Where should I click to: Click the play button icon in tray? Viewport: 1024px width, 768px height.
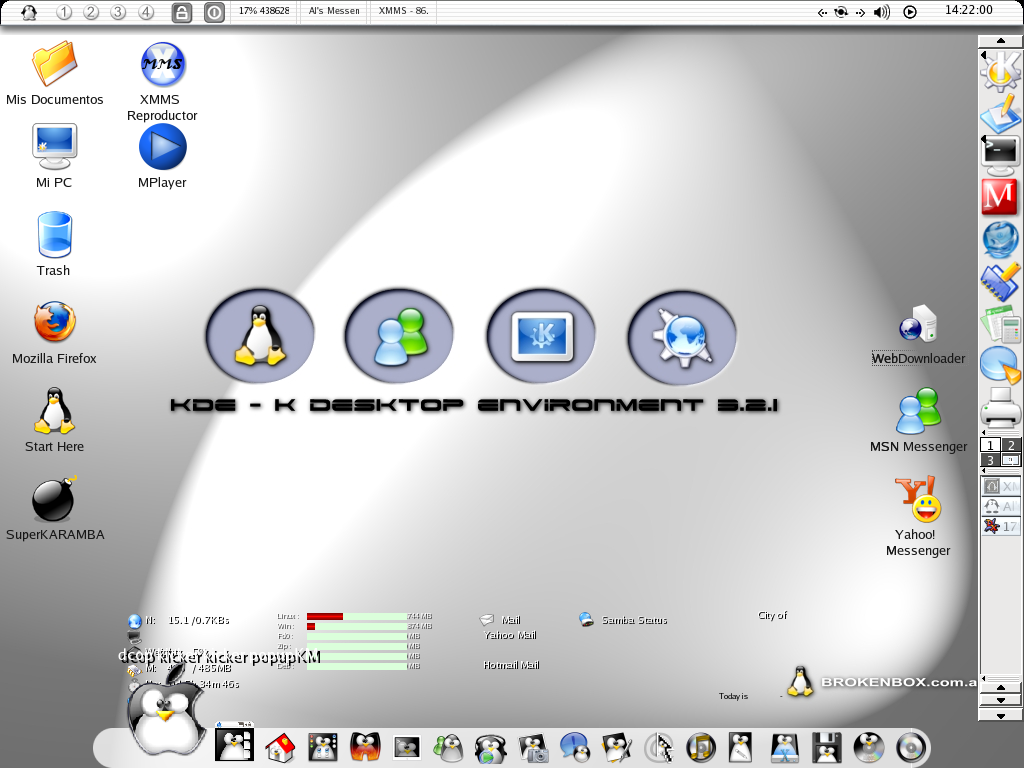[x=910, y=12]
